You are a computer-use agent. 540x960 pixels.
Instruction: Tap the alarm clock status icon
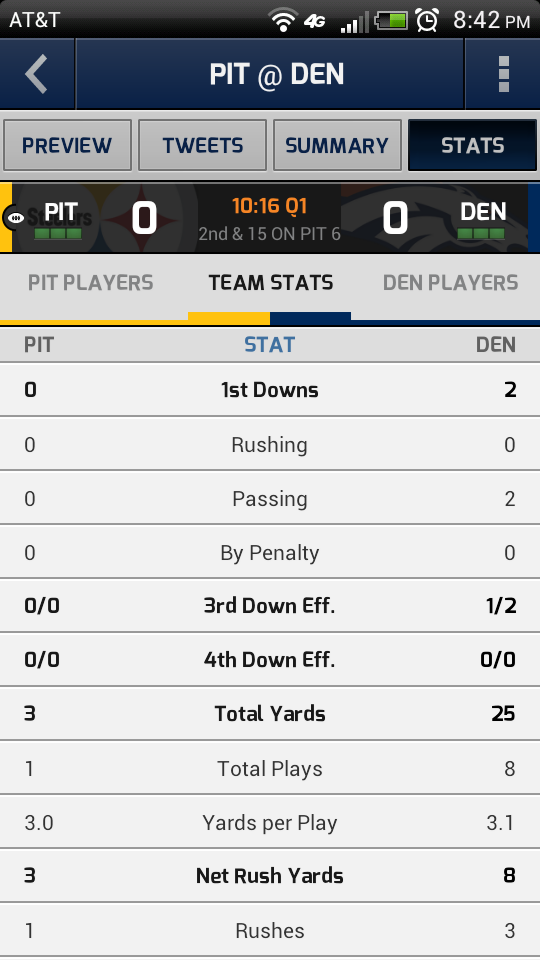click(427, 20)
